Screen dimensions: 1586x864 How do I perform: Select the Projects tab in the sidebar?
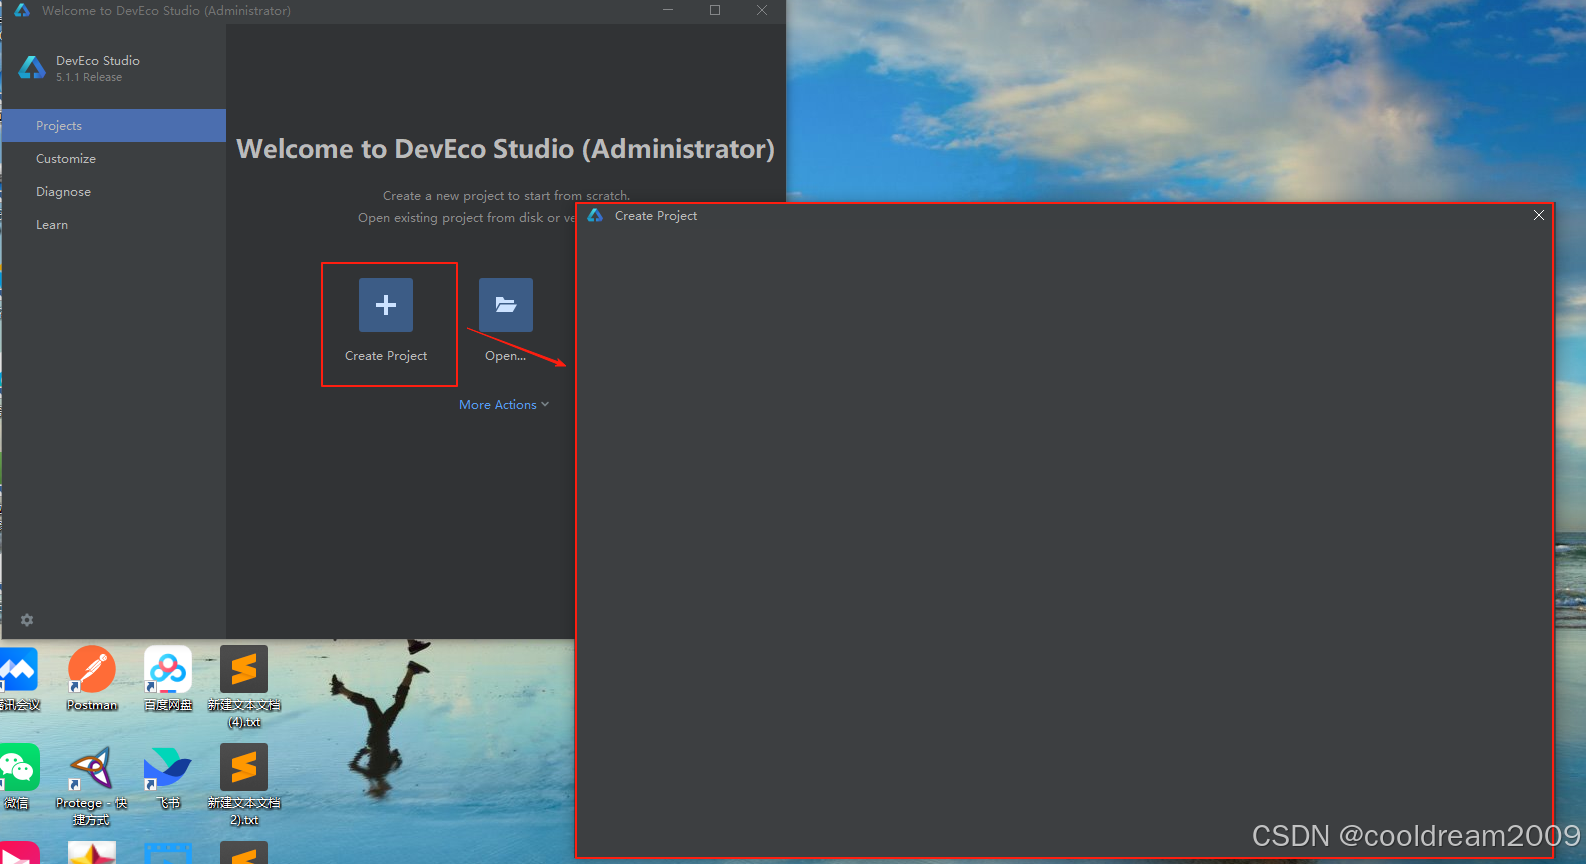tap(114, 126)
